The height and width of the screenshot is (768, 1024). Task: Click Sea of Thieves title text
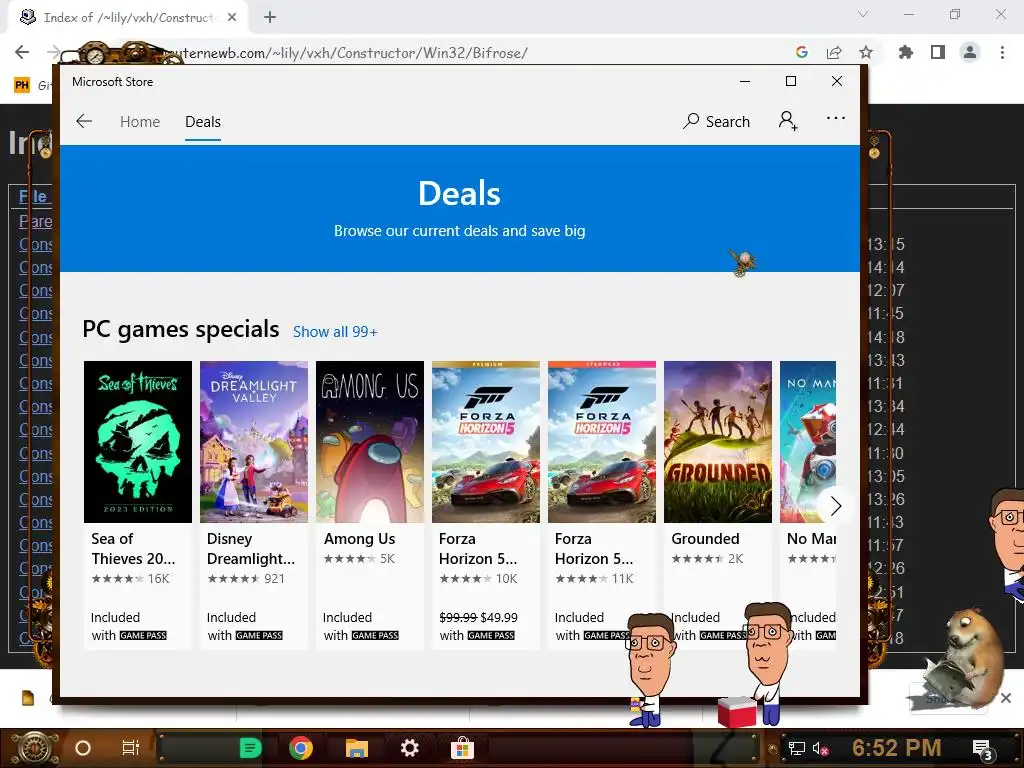133,549
